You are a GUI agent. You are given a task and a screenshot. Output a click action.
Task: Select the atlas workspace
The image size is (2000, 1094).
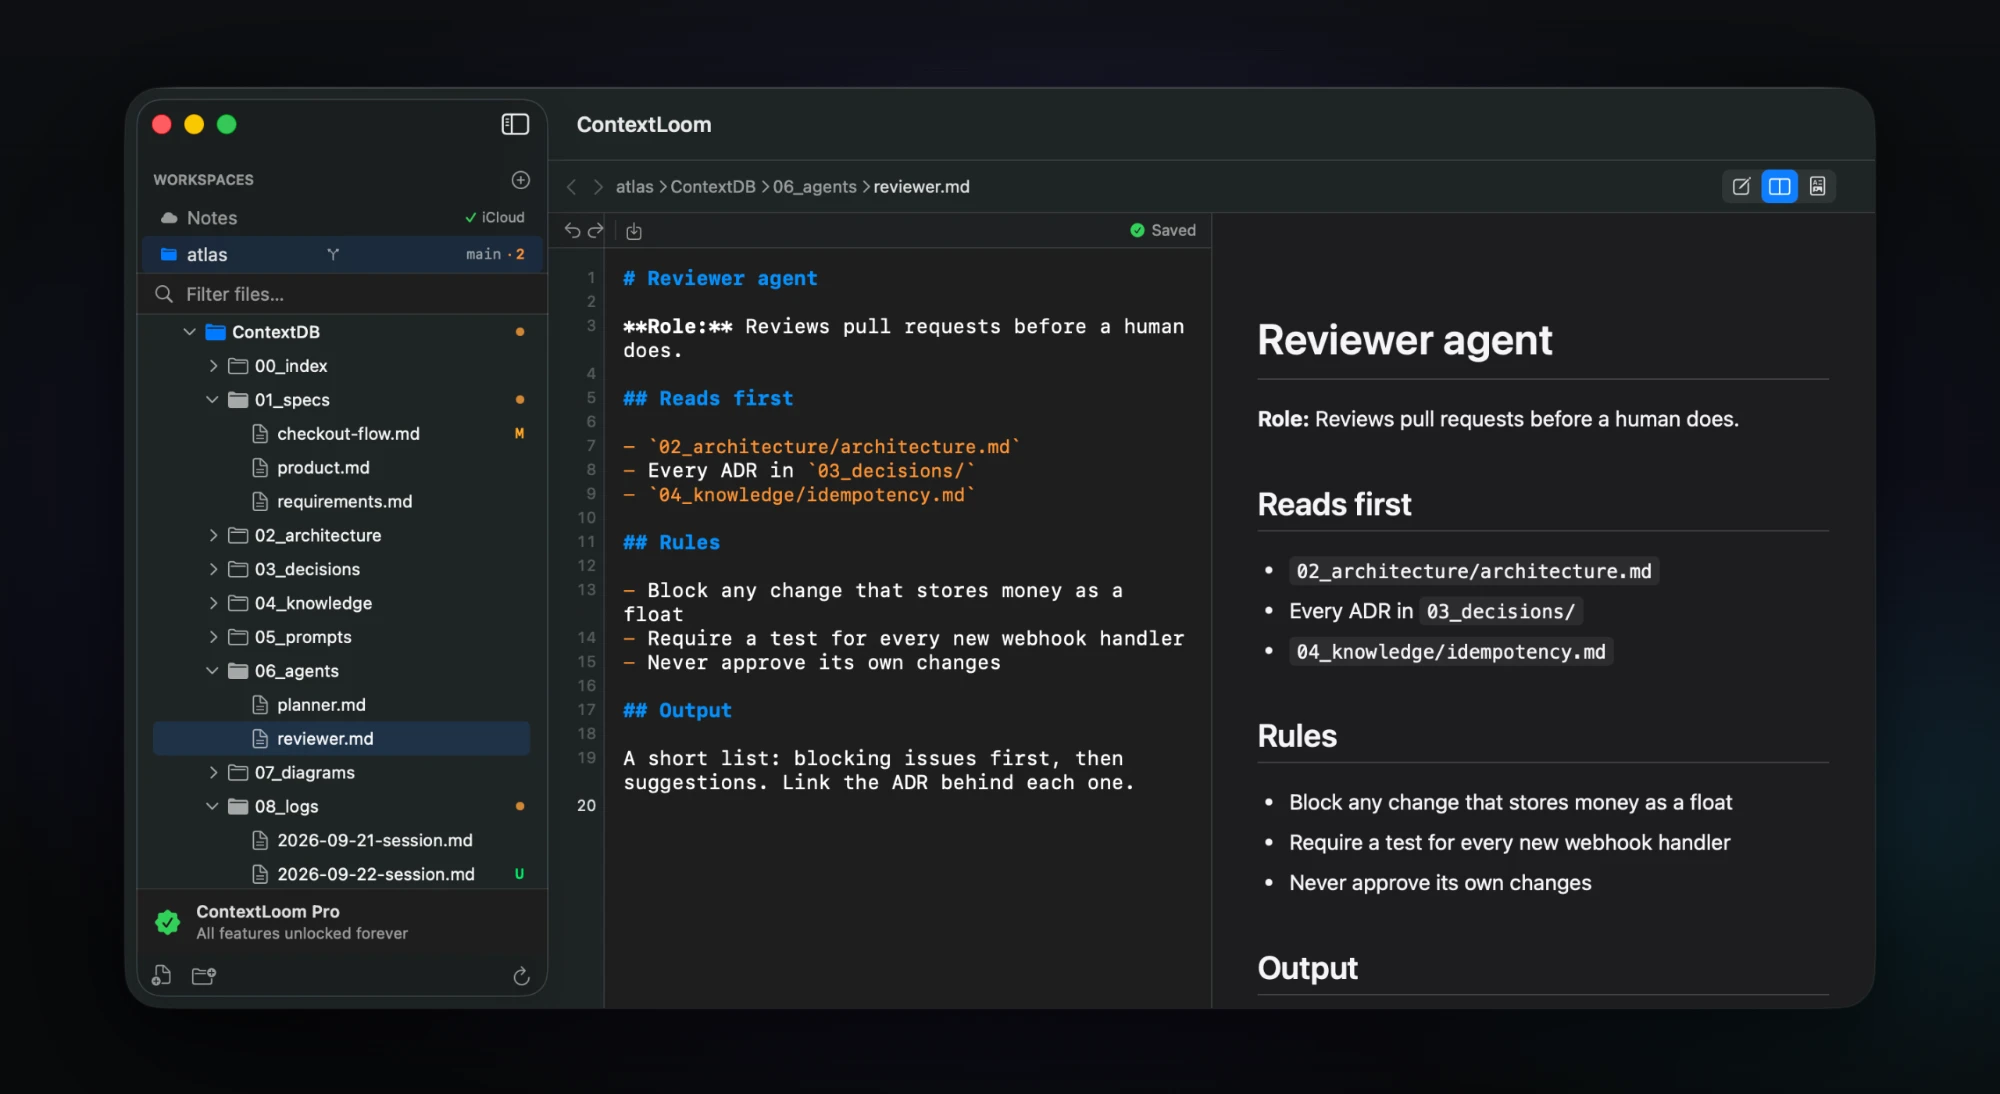pyautogui.click(x=342, y=255)
